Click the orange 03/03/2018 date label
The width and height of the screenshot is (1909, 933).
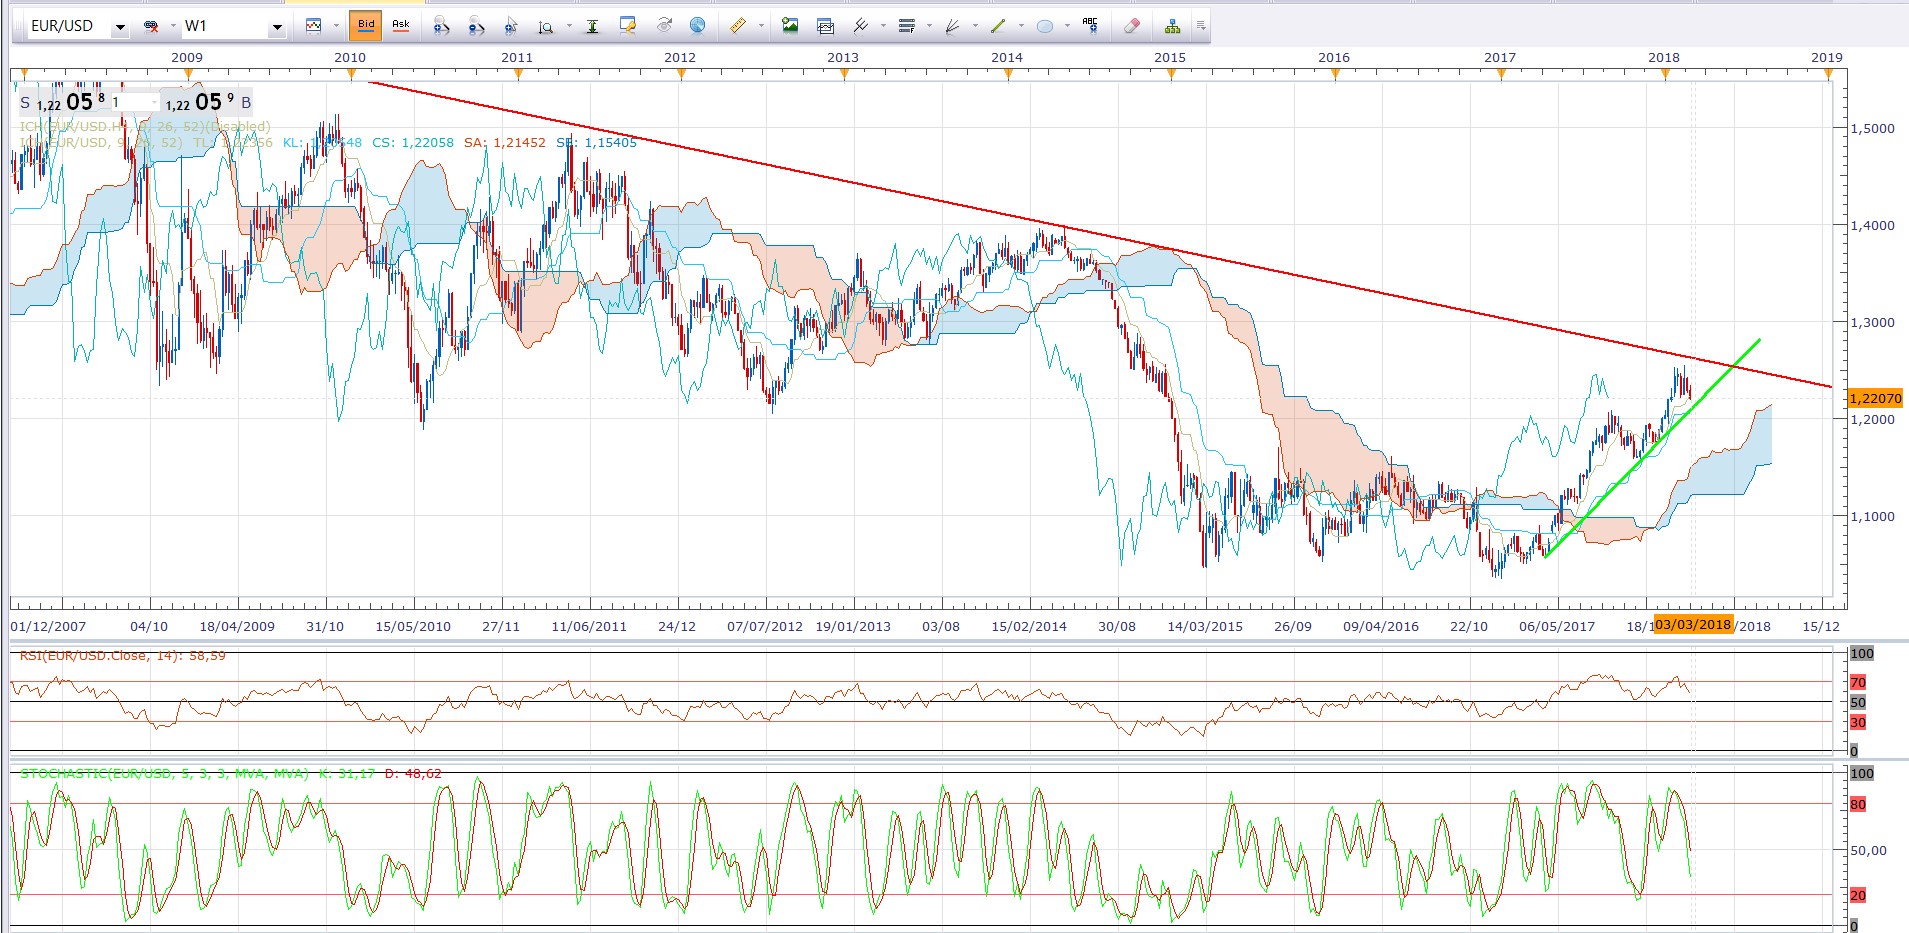1693,625
